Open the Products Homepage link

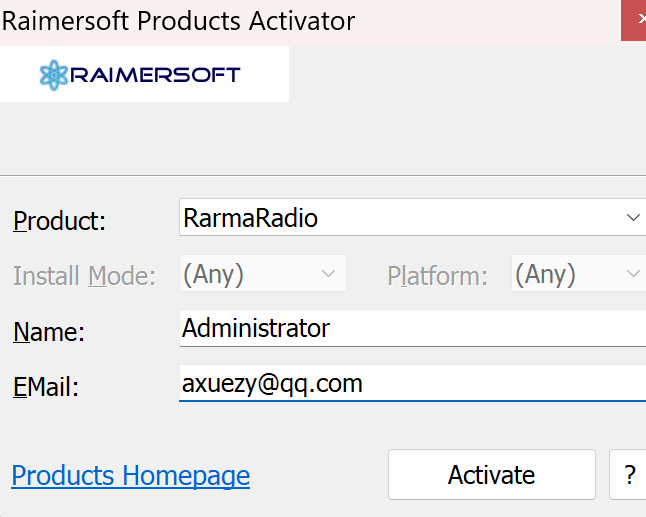[x=130, y=475]
